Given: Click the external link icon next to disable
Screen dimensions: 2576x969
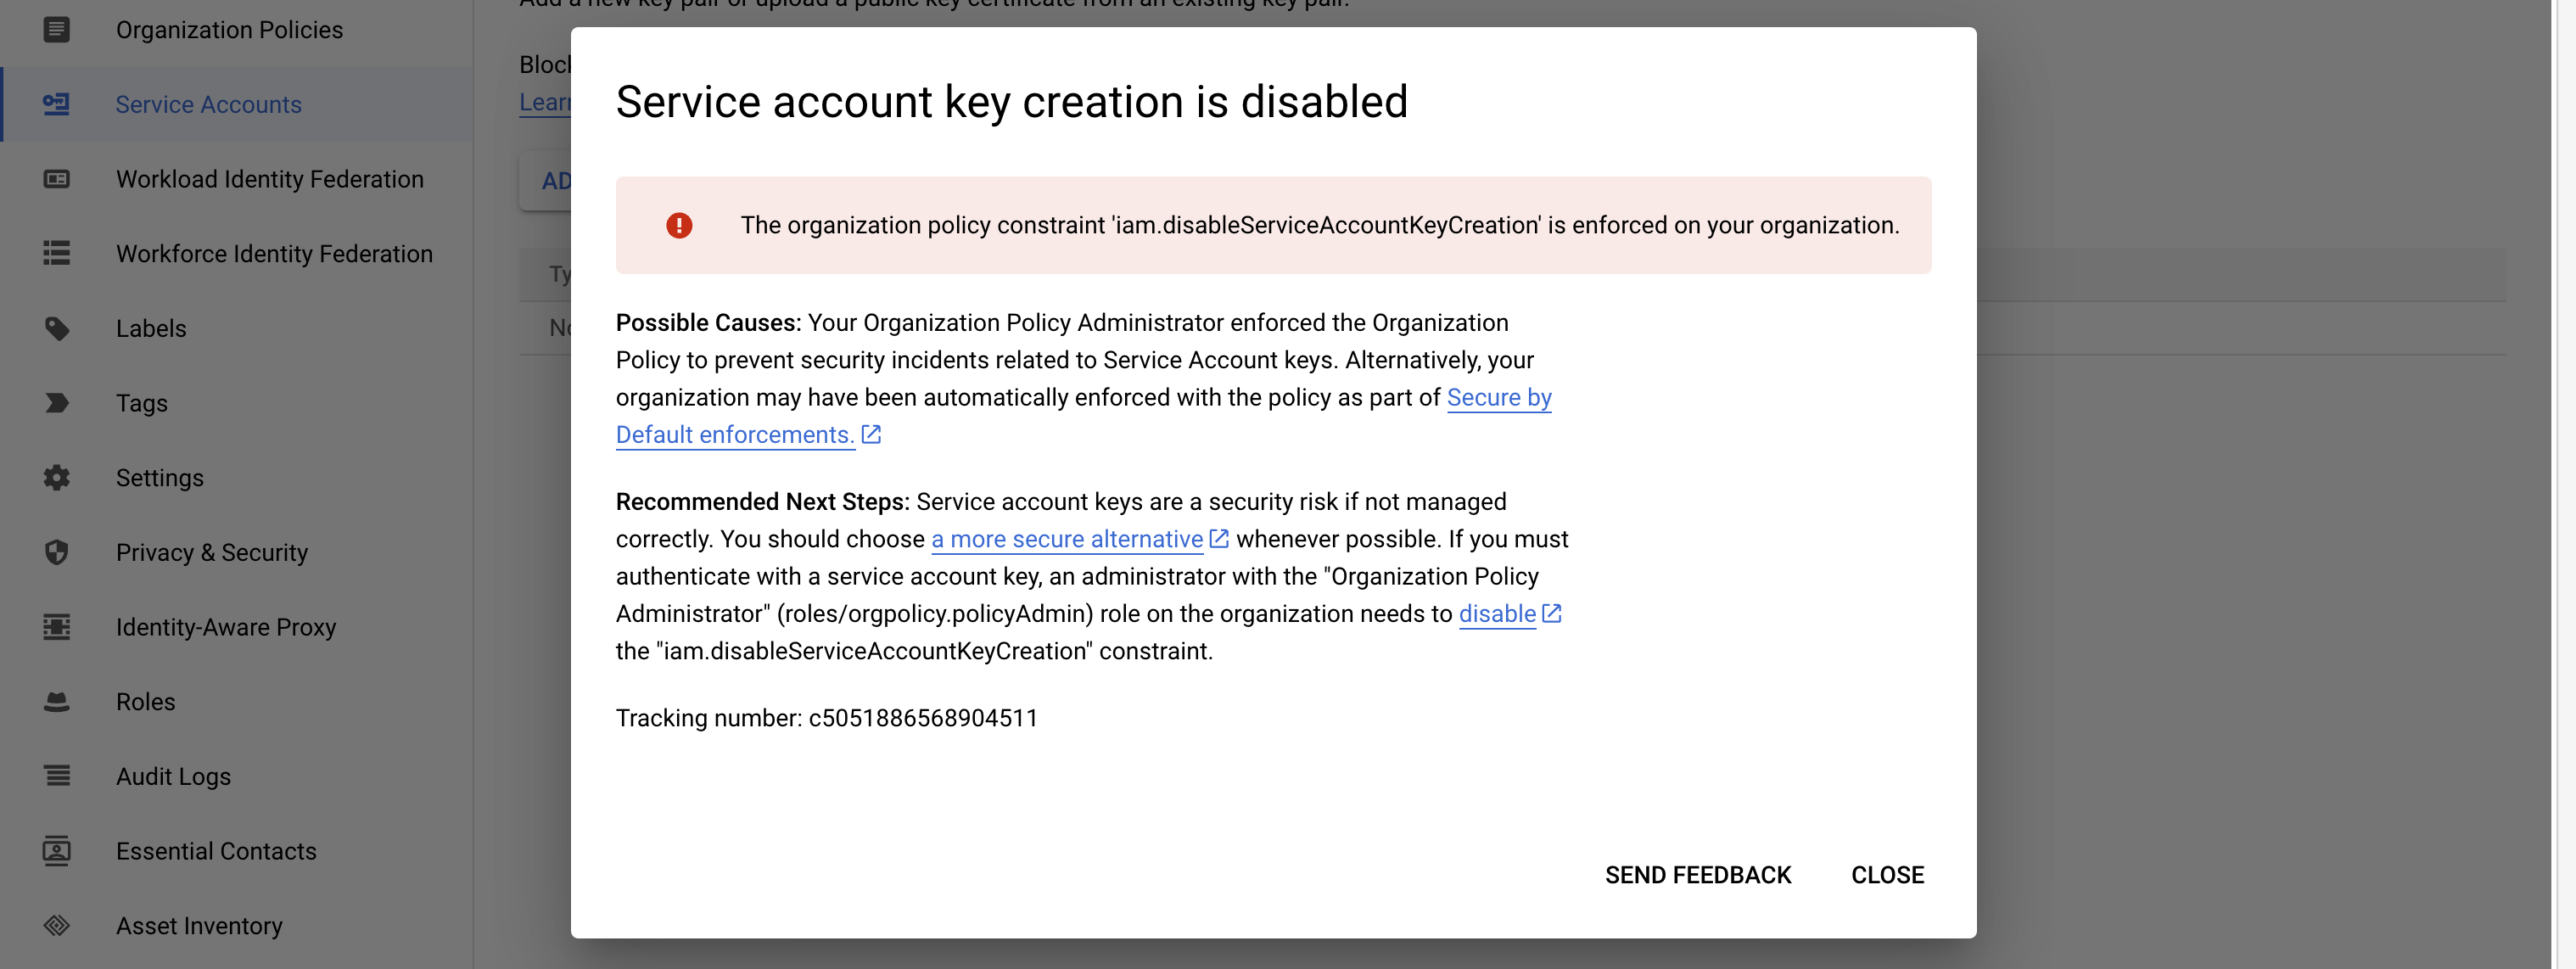Looking at the screenshot, I should pyautogui.click(x=1551, y=613).
